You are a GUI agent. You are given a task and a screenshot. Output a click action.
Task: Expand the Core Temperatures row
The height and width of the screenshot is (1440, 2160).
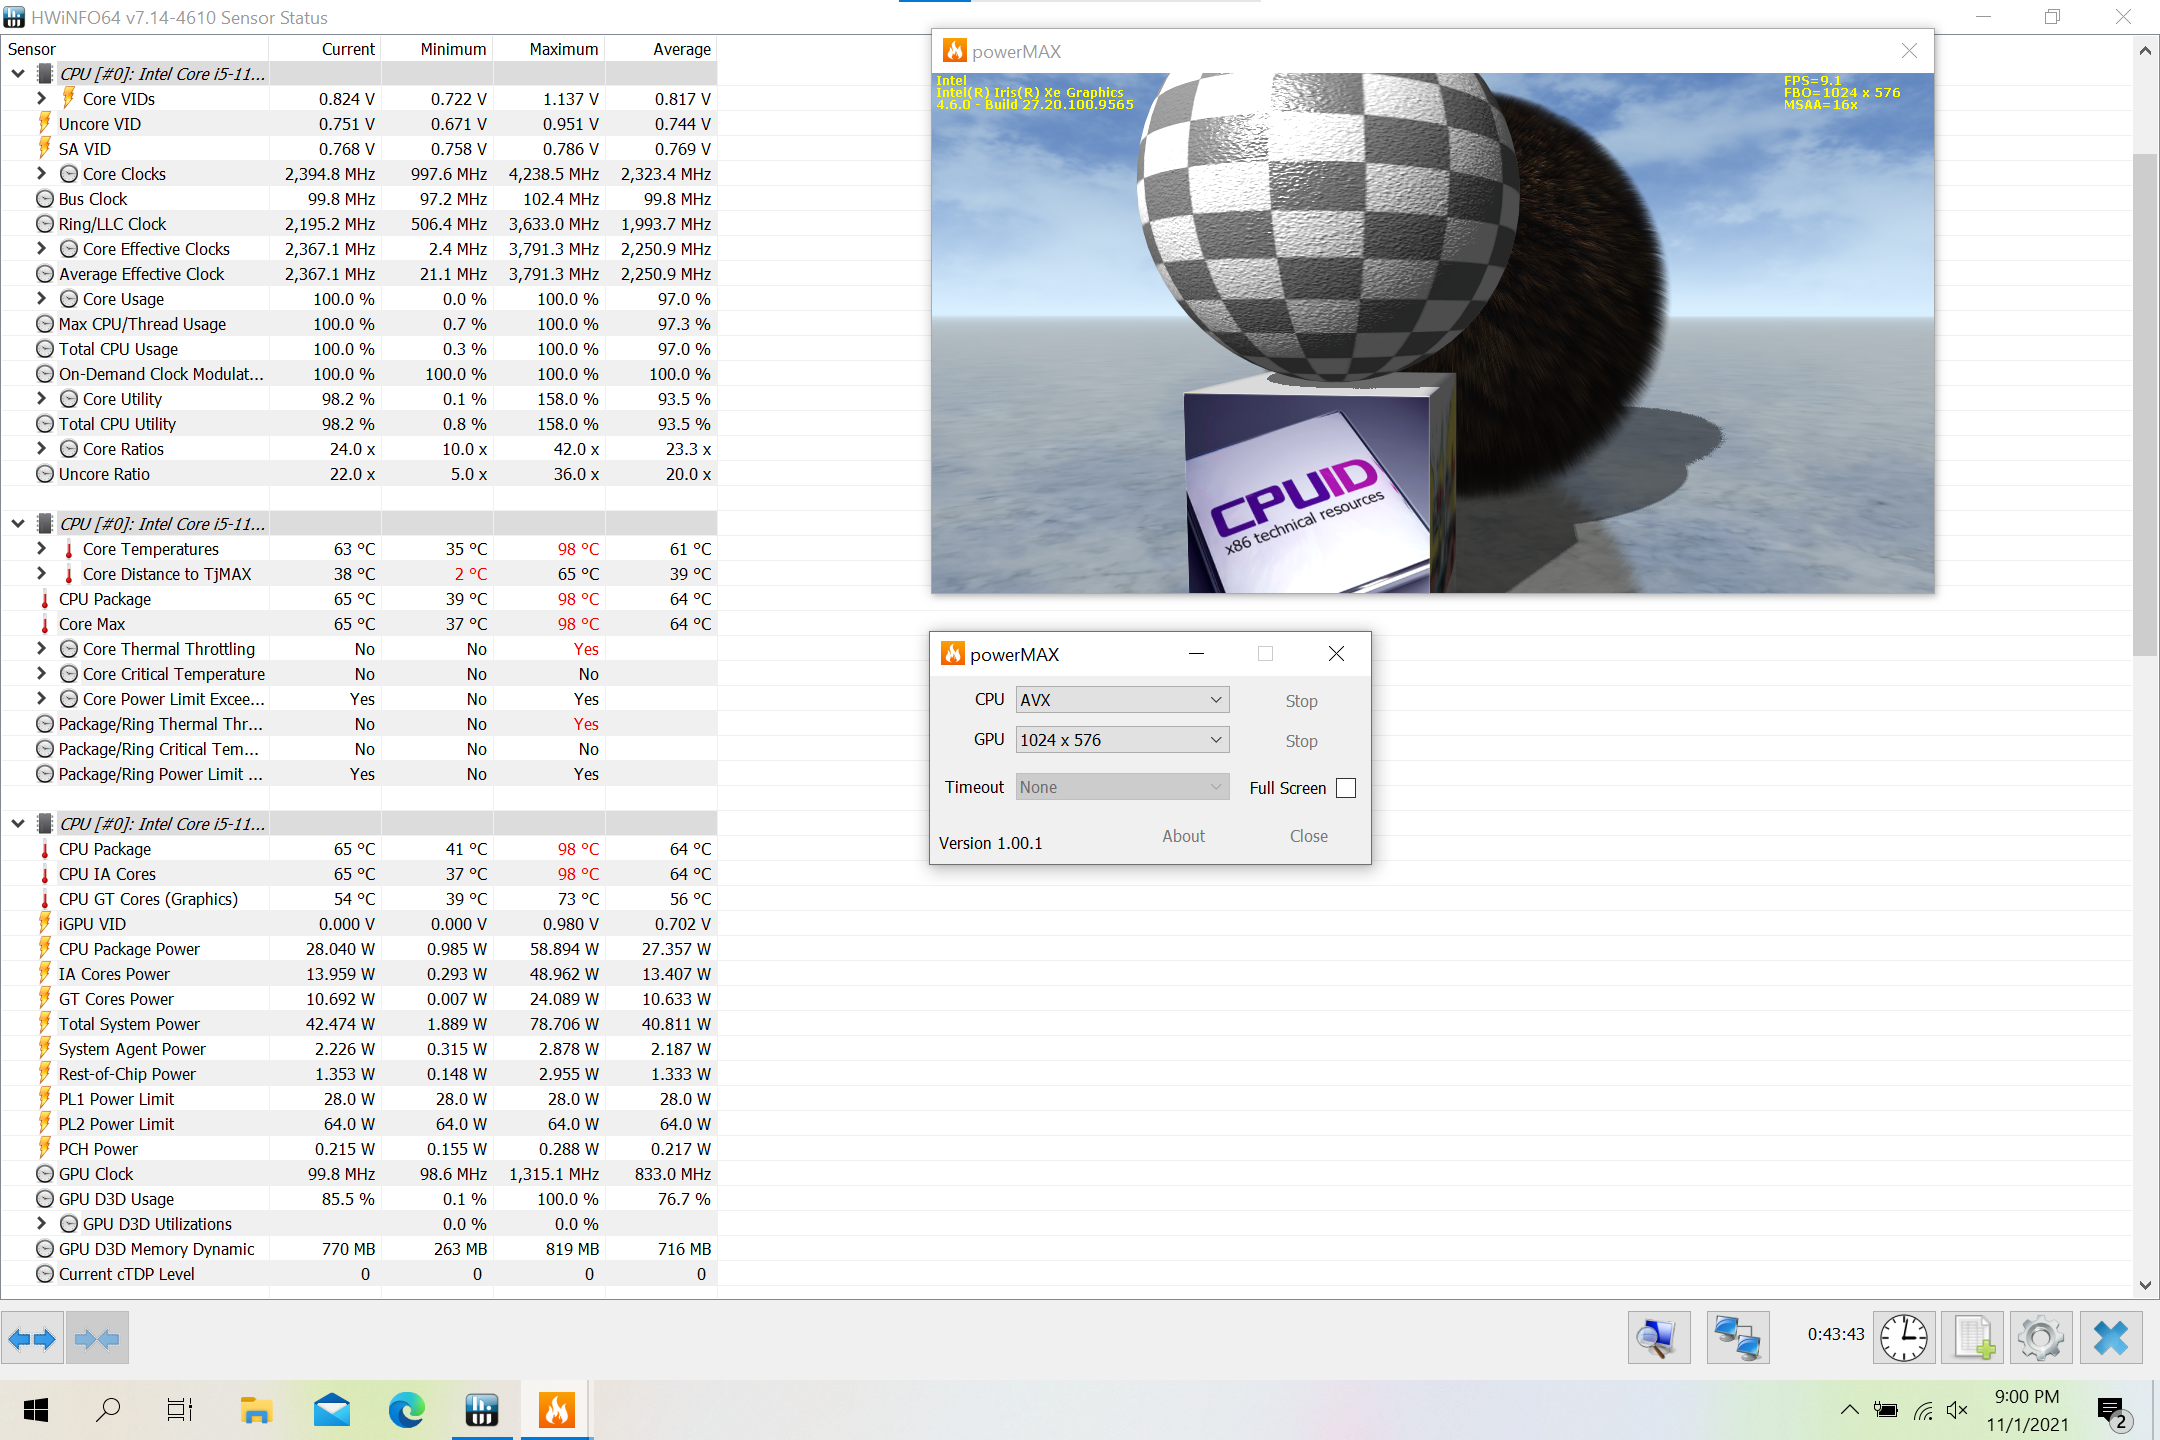coord(41,549)
